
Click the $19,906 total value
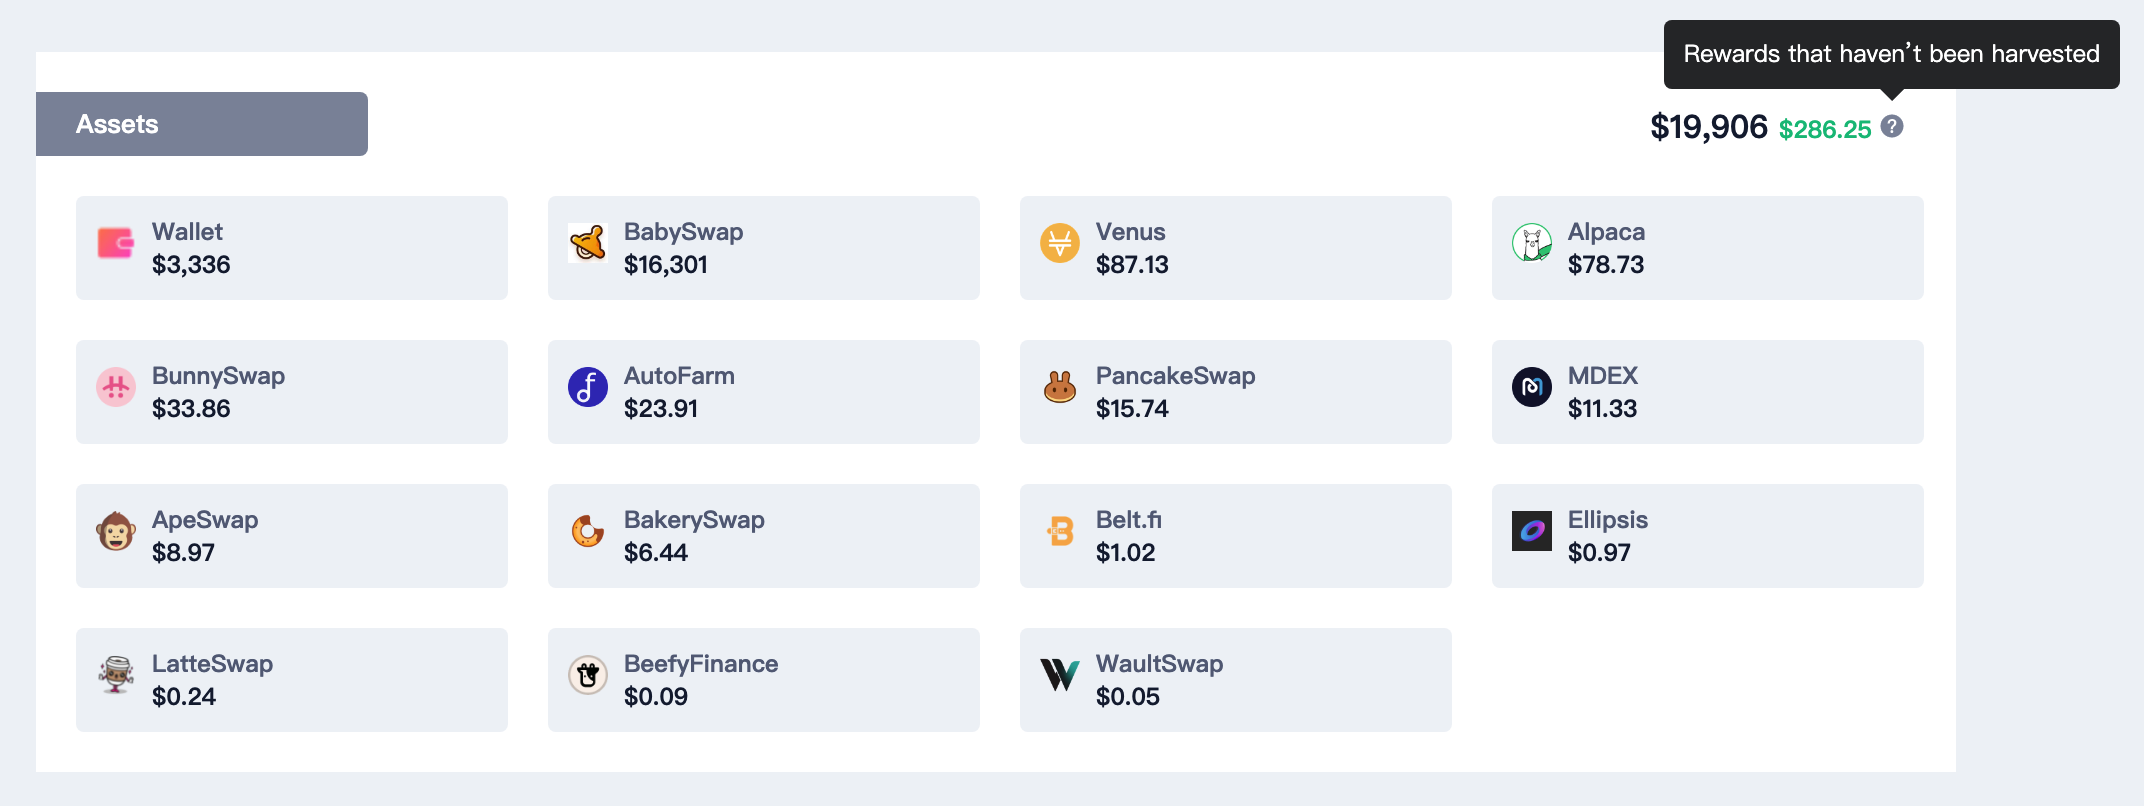coord(1709,127)
